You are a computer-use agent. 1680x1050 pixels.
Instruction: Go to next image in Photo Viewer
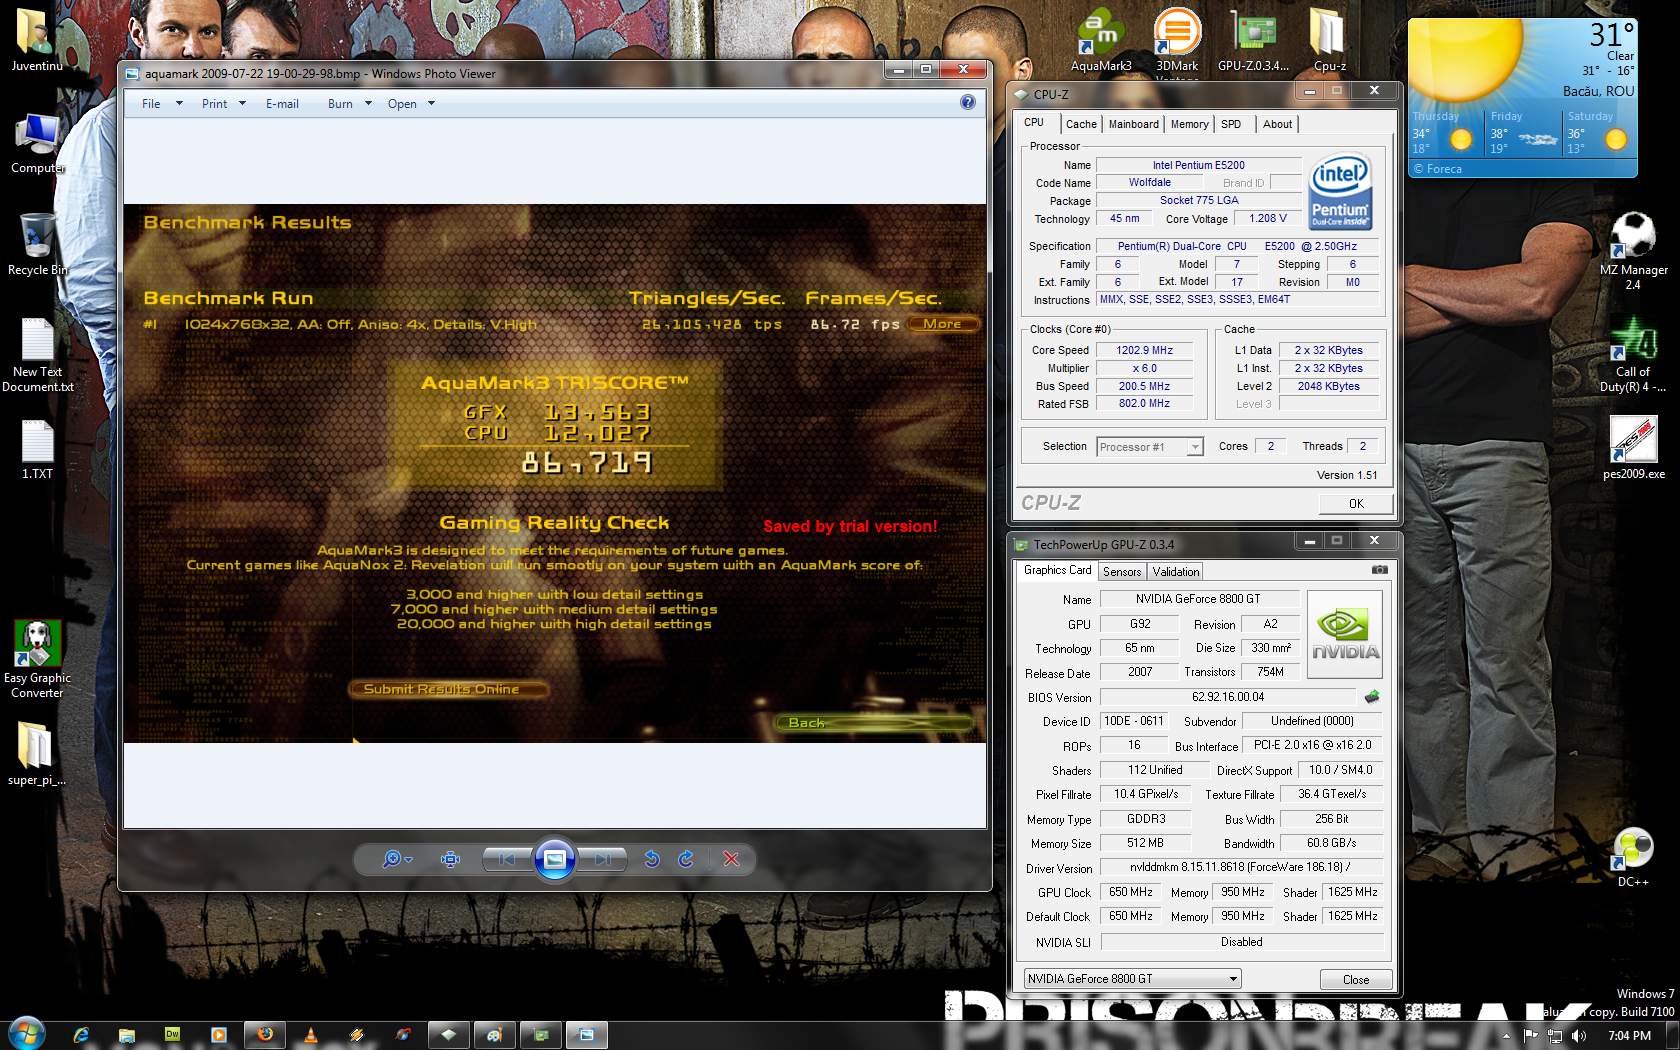(x=602, y=859)
